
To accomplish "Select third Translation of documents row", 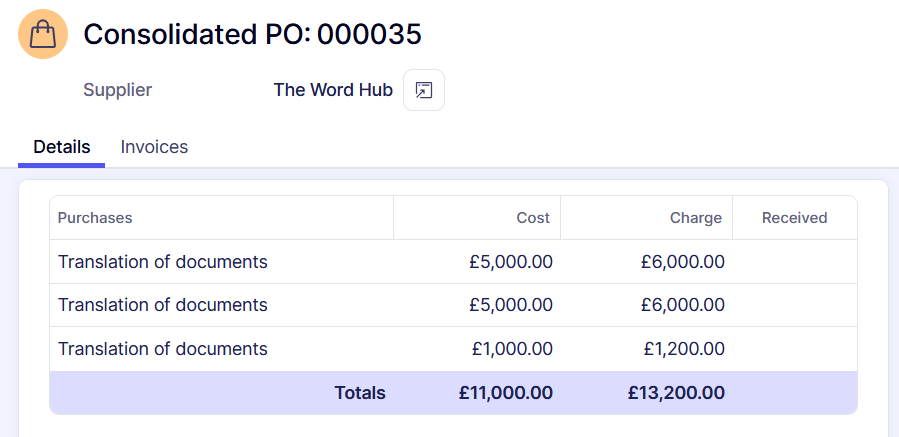I will click(x=163, y=349).
